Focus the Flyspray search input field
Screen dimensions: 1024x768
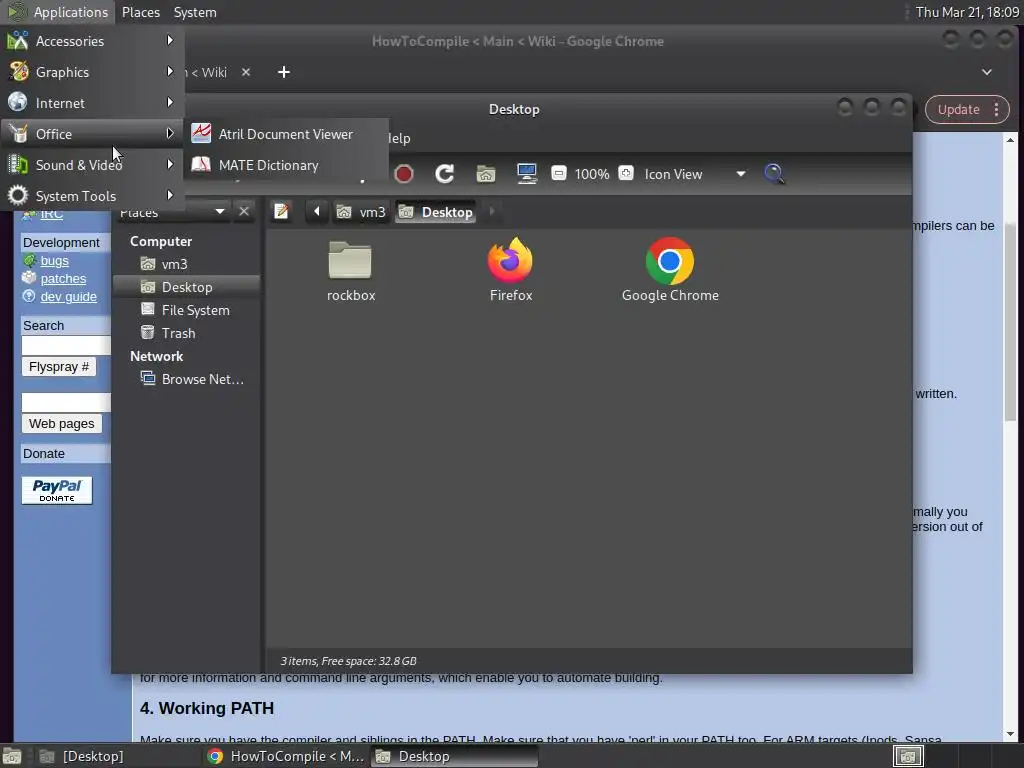(66, 345)
